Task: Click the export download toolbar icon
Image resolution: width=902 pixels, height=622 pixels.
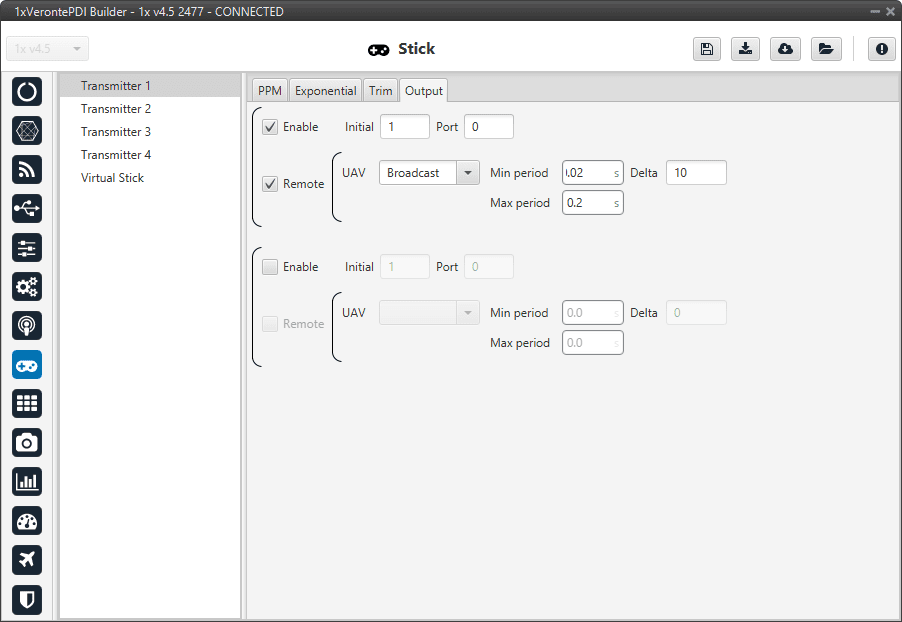Action: (746, 49)
